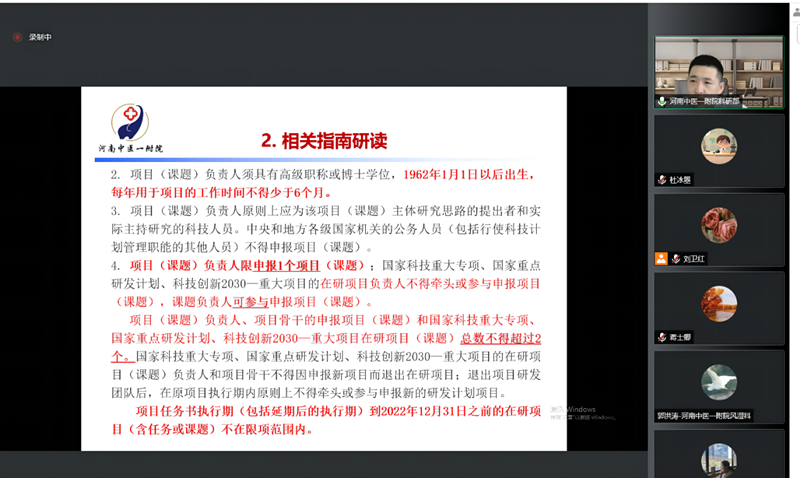Image resolution: width=800 pixels, height=478 pixels.
Task: Click the underlined 总数不得超过2个 text on slide
Action: 327,347
